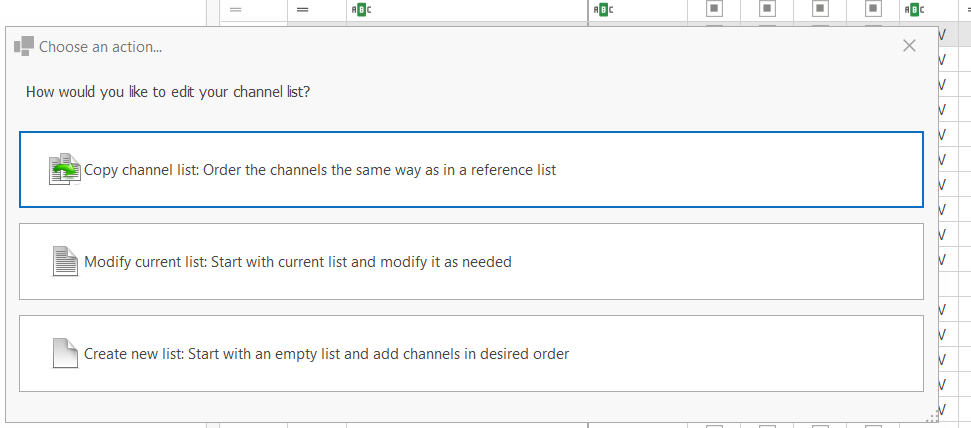
Task: Click the question text about editing your channel list
Action: [168, 92]
